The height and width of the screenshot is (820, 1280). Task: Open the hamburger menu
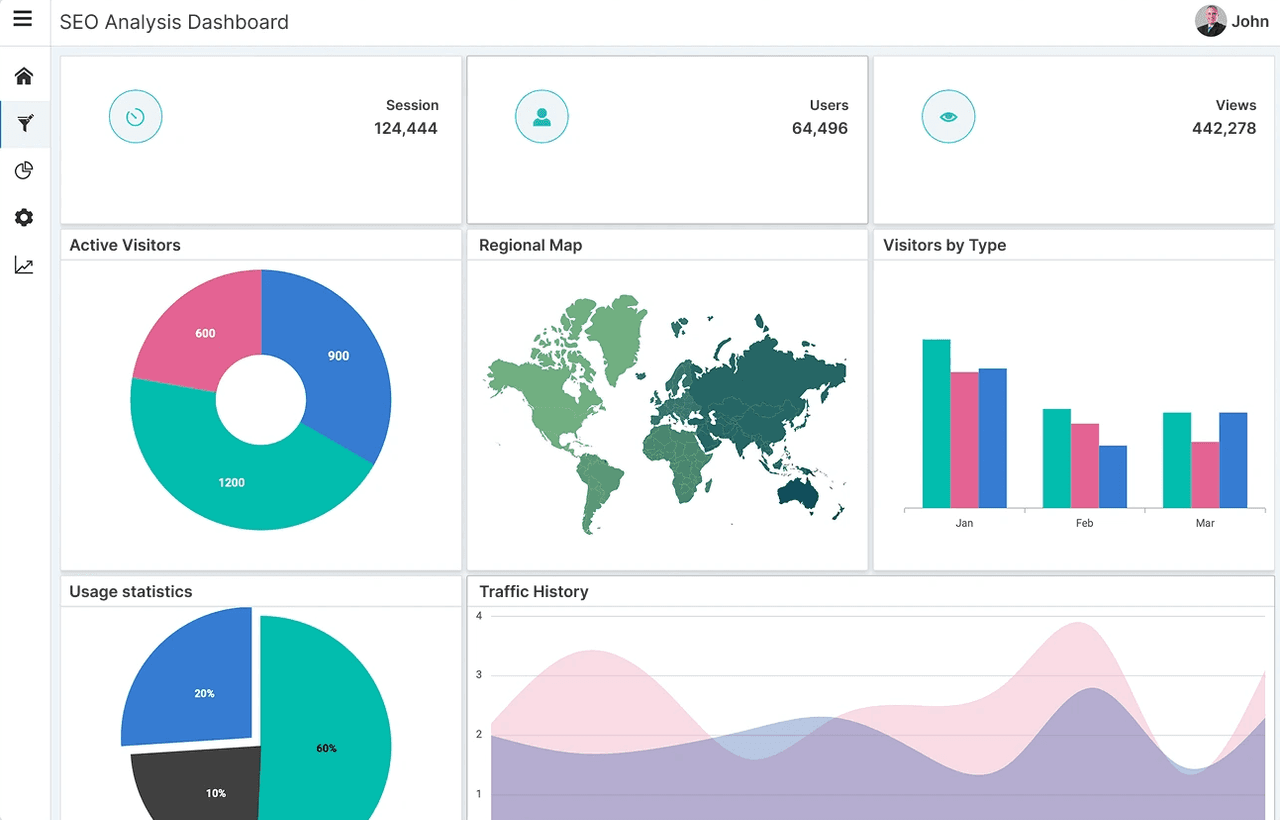(x=23, y=19)
